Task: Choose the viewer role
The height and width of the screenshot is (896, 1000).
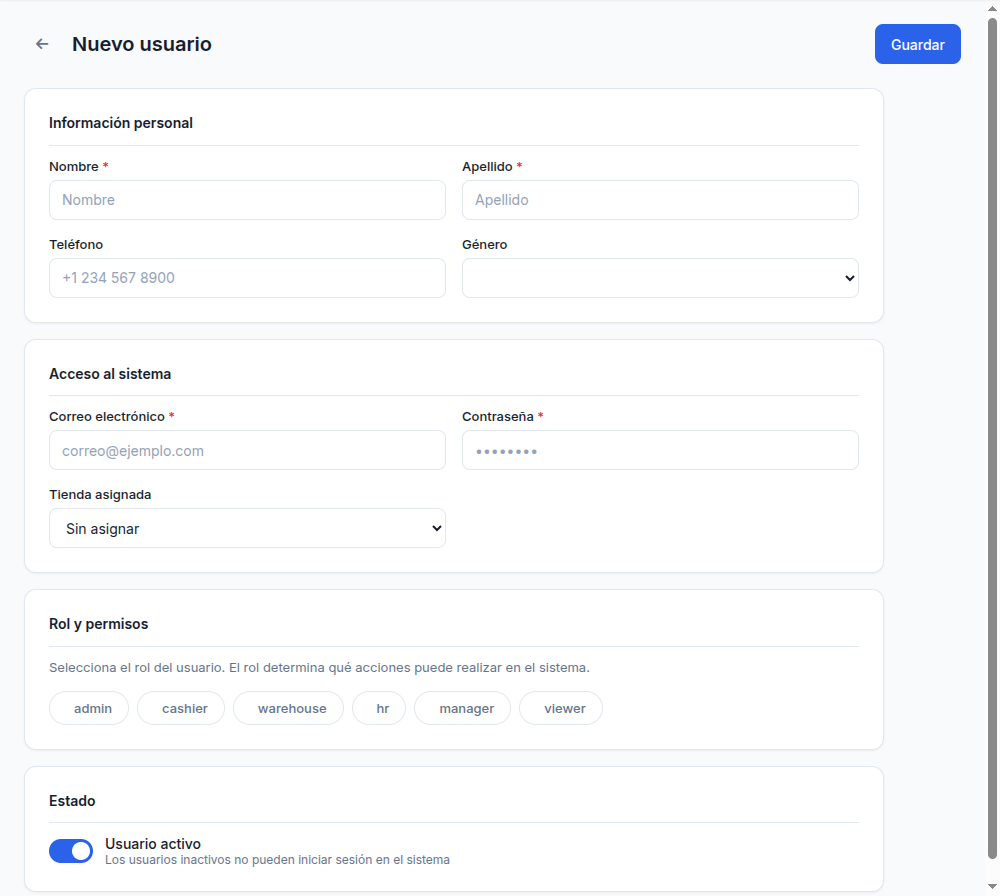Action: pyautogui.click(x=561, y=709)
